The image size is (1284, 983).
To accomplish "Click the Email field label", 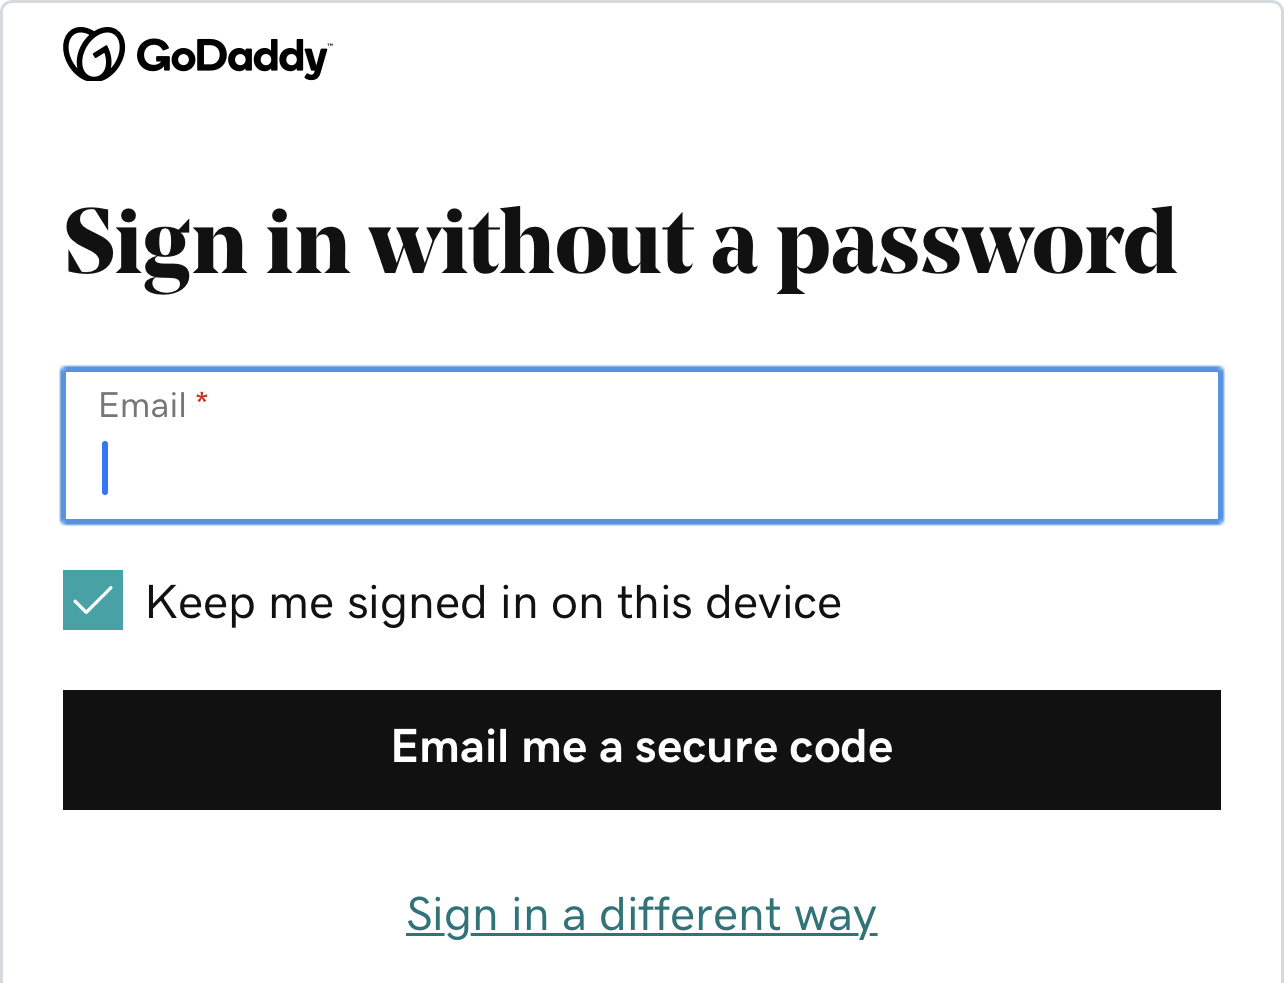I will click(143, 405).
